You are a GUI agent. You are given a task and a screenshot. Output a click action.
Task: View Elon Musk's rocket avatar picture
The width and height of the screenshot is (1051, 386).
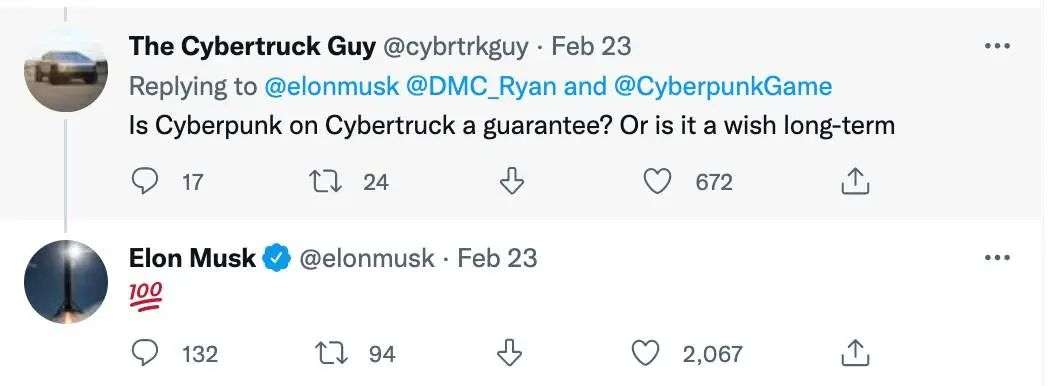point(66,282)
